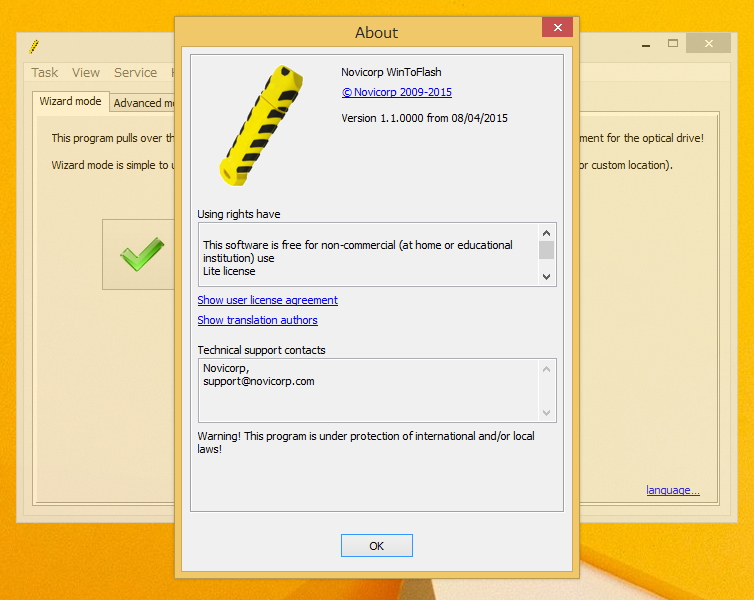Click up arrow of the usage rights scrollbar

546,233
